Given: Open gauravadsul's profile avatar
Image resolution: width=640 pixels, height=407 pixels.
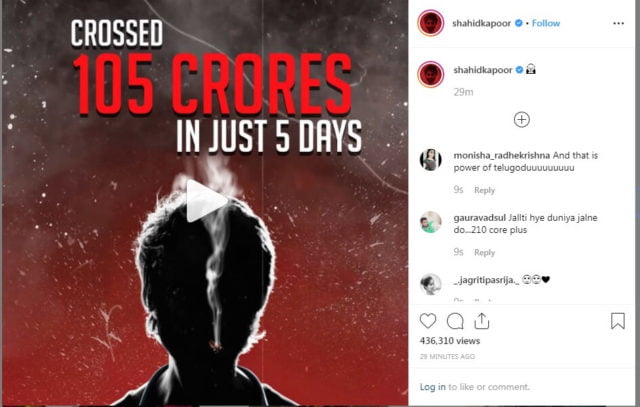Looking at the screenshot, I should coord(431,222).
